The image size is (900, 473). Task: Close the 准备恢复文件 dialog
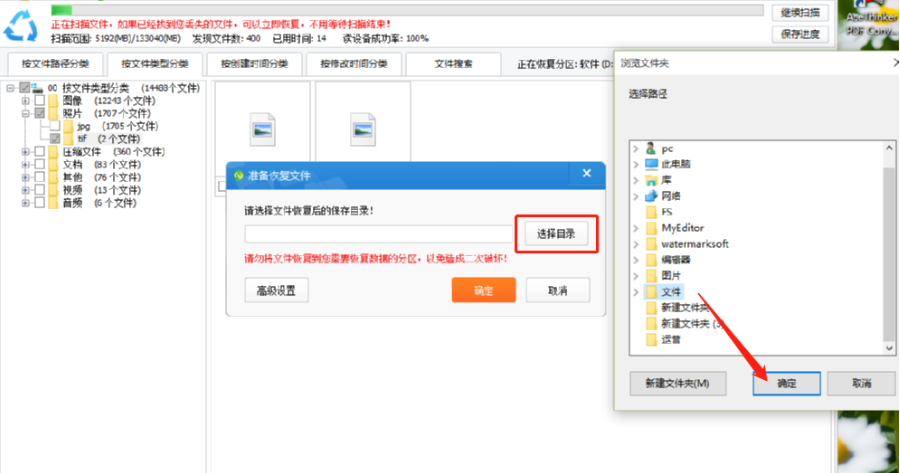(x=586, y=173)
